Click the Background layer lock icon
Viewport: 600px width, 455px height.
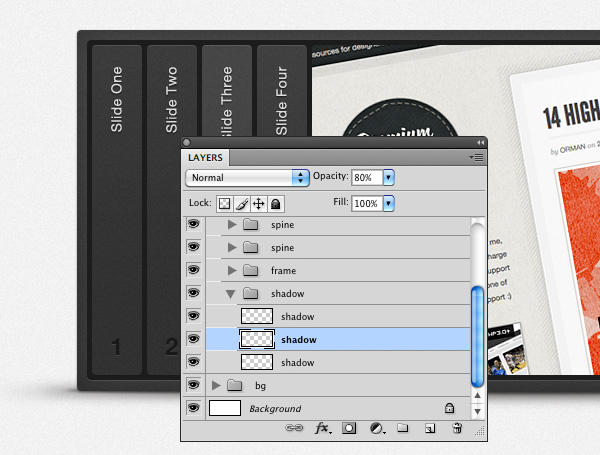450,408
